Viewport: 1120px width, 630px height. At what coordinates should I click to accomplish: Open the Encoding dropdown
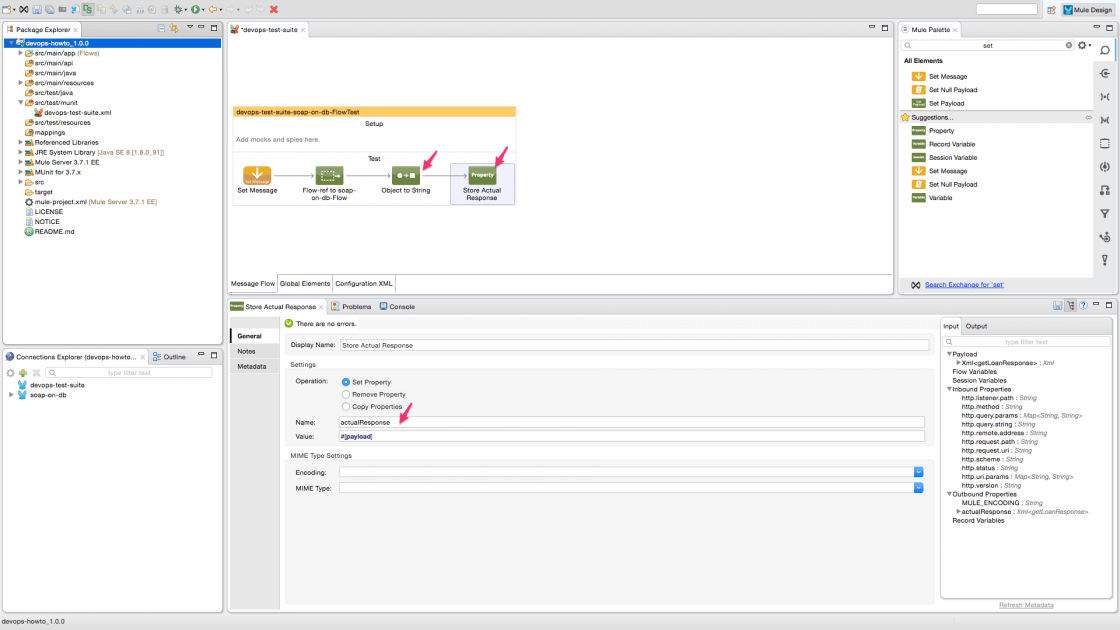919,470
